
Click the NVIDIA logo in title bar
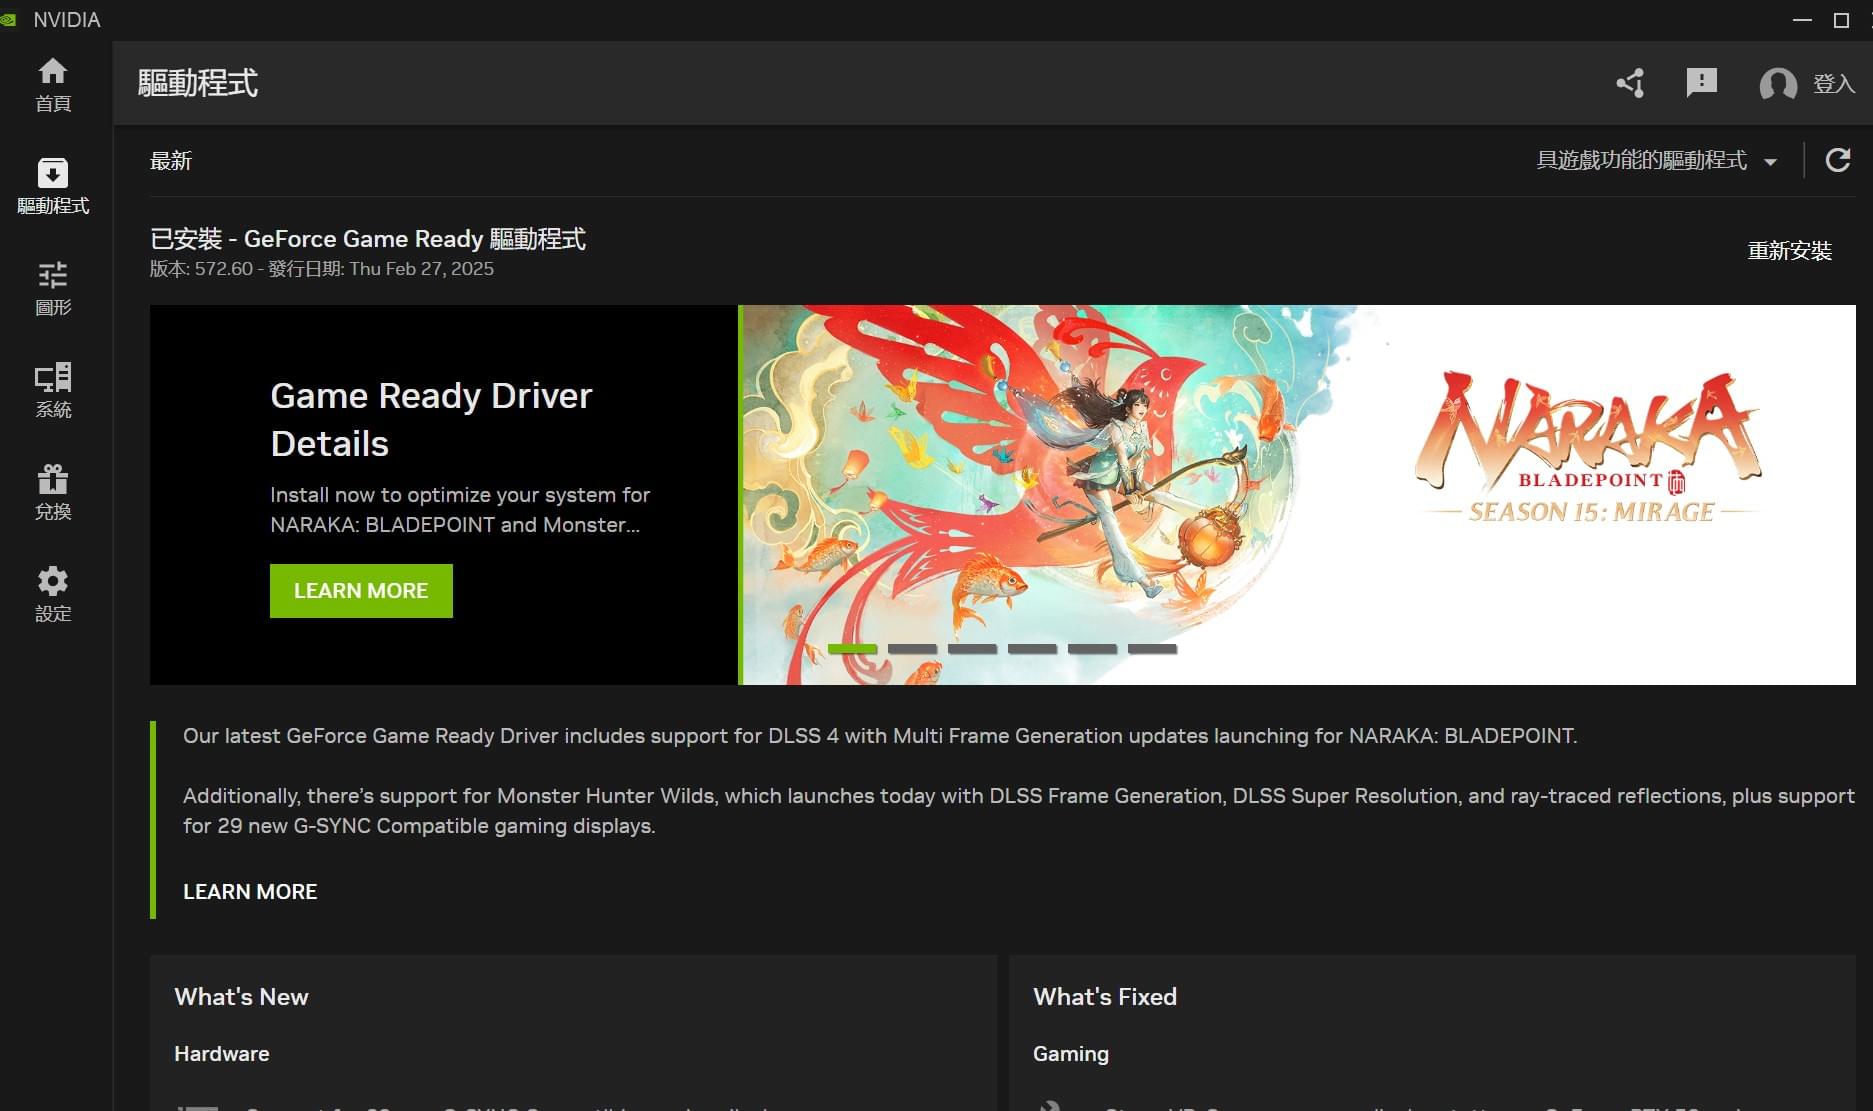click(x=9, y=20)
